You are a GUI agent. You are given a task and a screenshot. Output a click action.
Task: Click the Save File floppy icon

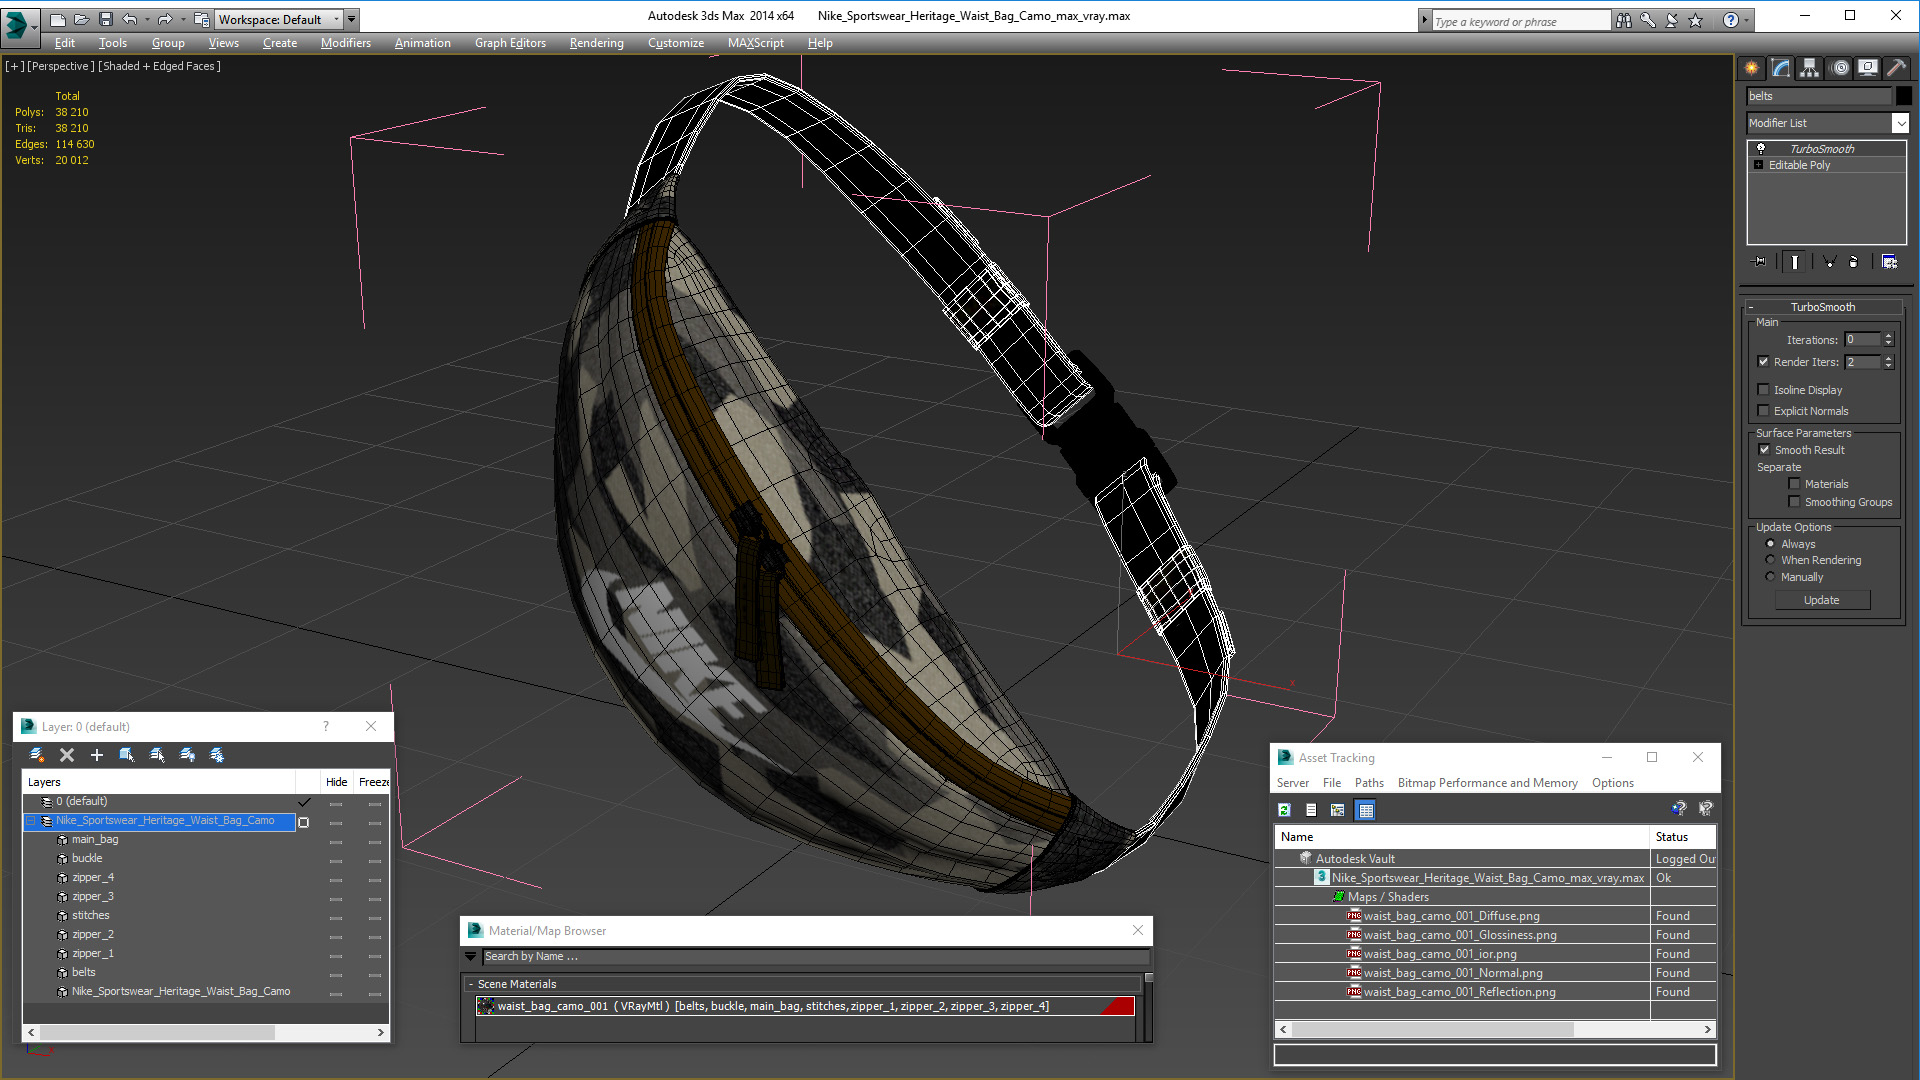pos(105,19)
